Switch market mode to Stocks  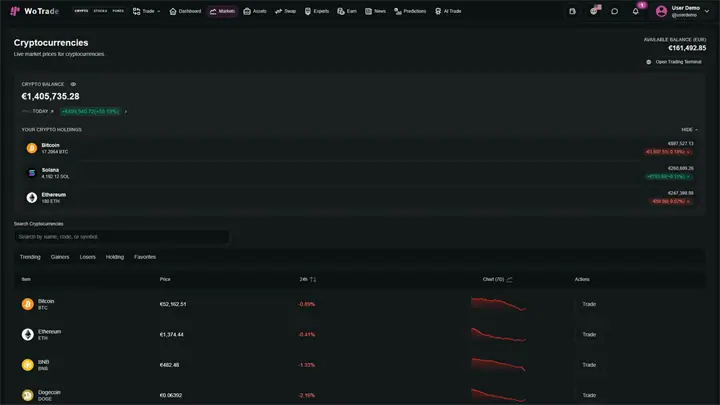100,11
